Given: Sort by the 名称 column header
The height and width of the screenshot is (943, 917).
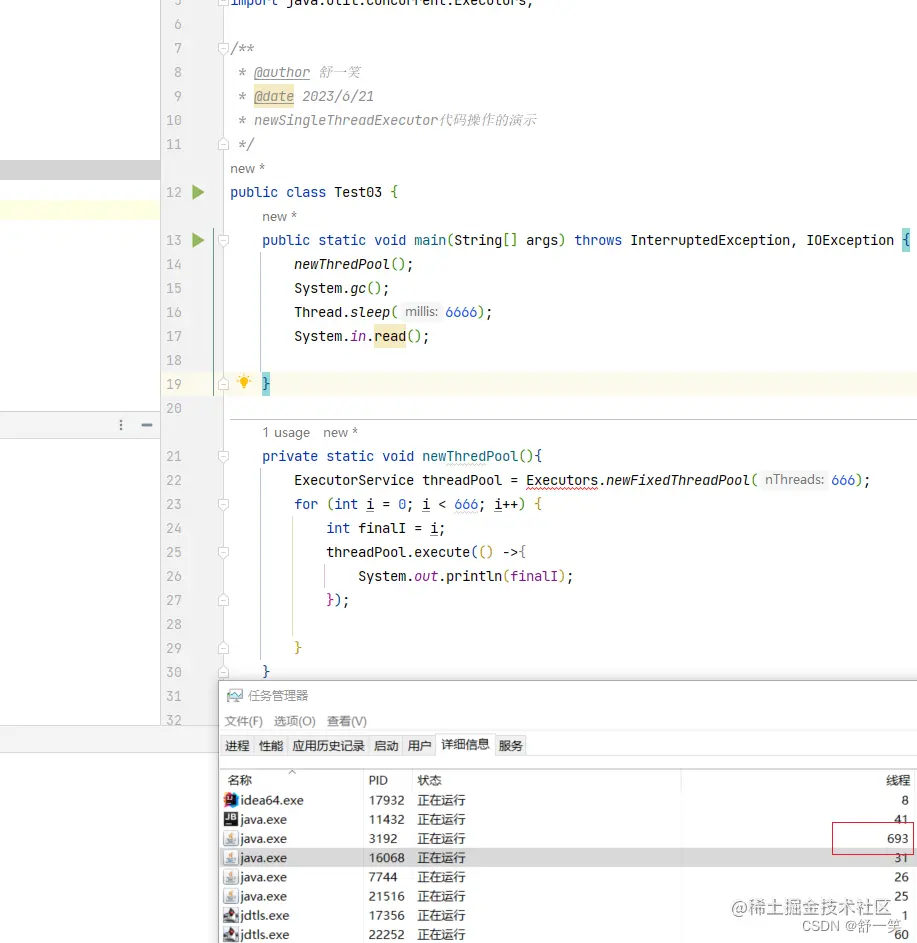Looking at the screenshot, I should [292, 780].
